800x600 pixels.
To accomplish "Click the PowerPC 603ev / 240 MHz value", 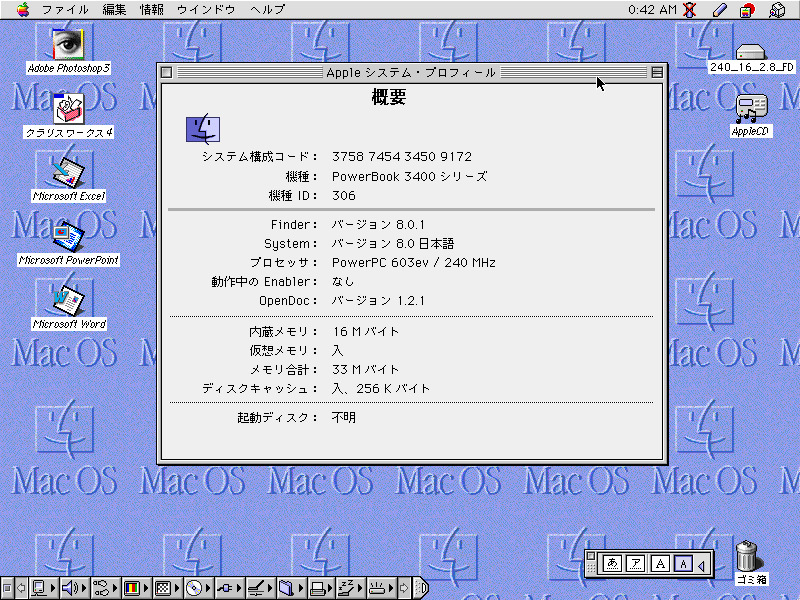I will tap(414, 263).
